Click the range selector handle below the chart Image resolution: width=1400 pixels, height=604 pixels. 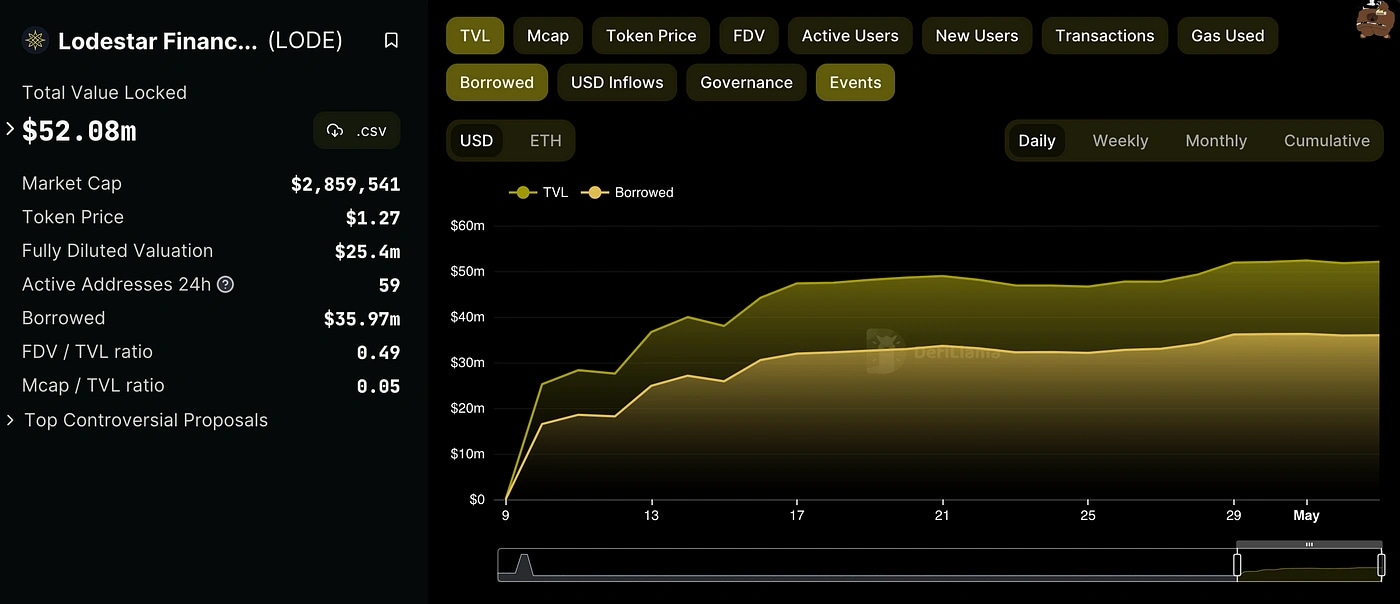tap(1237, 564)
